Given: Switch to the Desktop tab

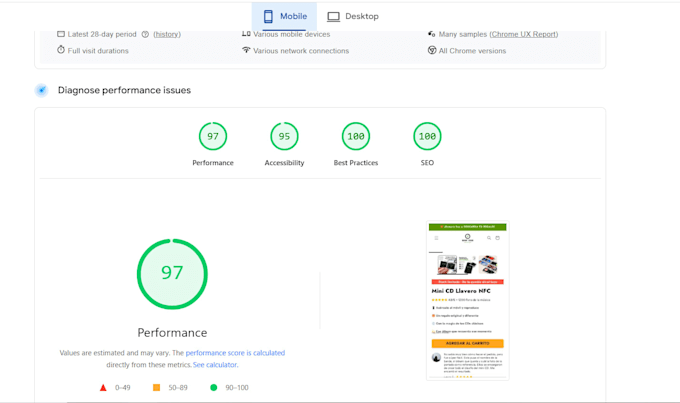Looking at the screenshot, I should point(353,16).
